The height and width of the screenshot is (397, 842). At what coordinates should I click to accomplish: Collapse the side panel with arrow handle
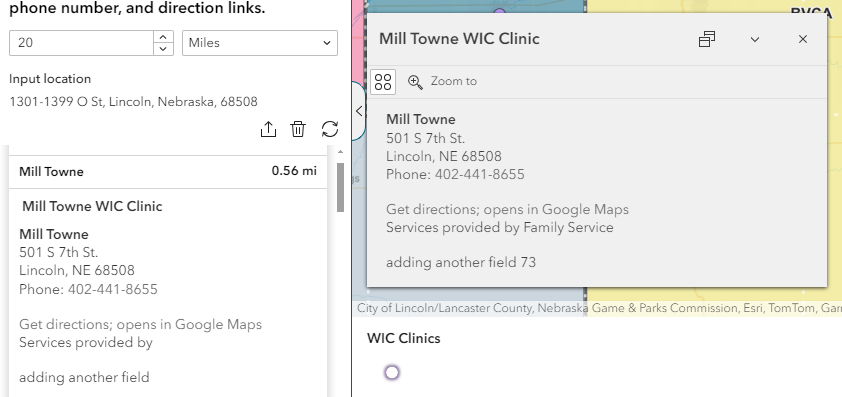point(359,111)
